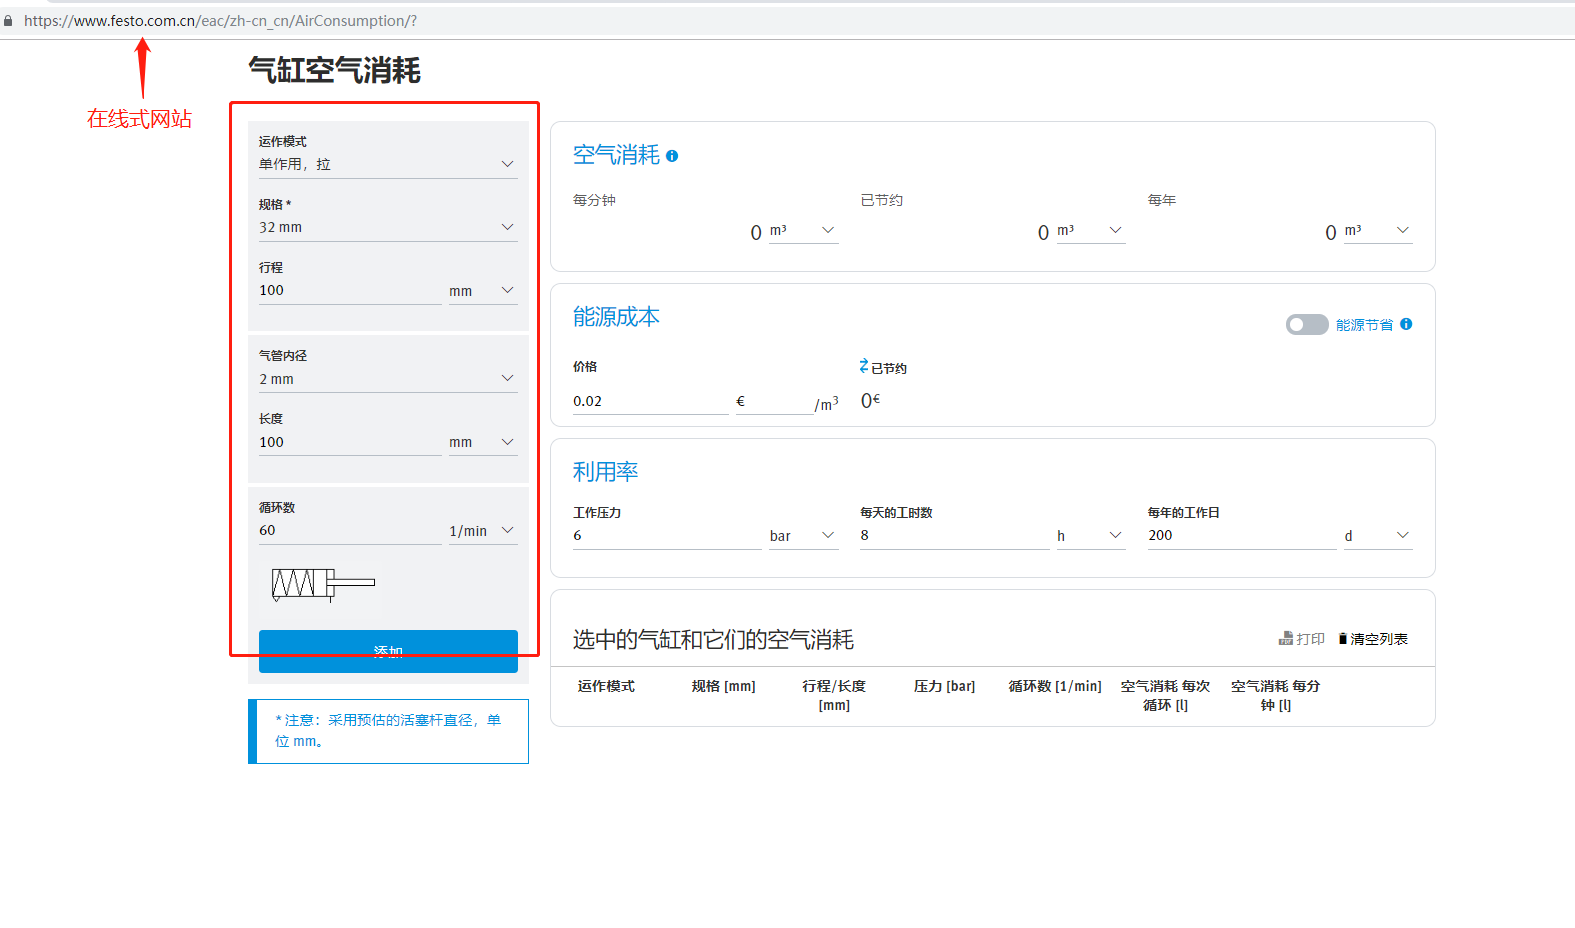
Task: Click the blue 添加 button
Action: tap(388, 651)
